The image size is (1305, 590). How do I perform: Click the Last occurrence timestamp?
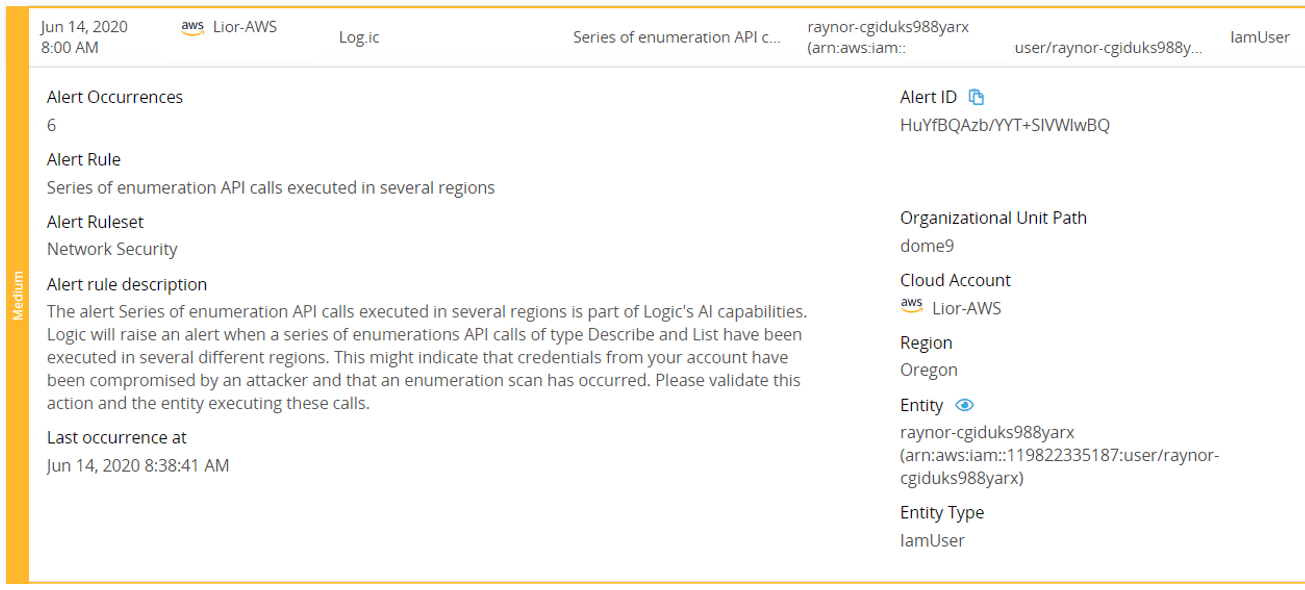point(138,465)
